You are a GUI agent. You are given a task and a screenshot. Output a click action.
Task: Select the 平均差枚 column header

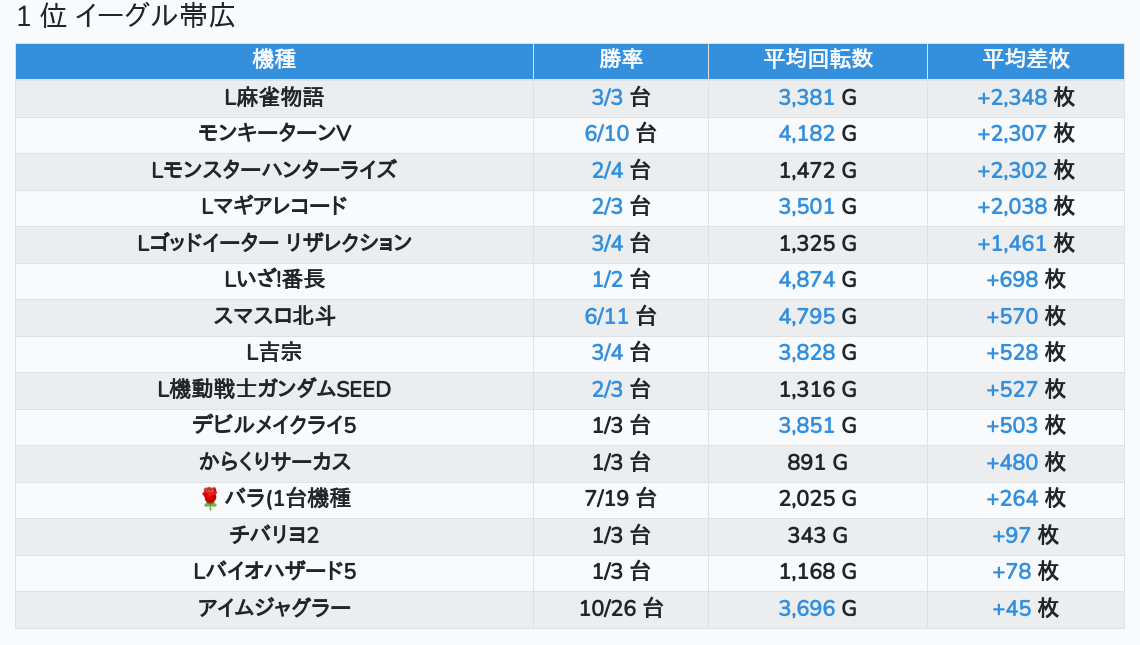[x=1025, y=60]
